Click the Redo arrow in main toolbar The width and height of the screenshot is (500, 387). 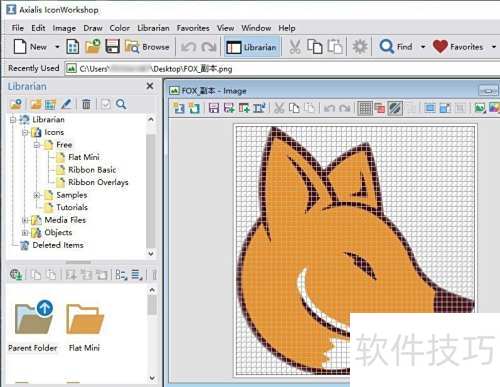[209, 47]
